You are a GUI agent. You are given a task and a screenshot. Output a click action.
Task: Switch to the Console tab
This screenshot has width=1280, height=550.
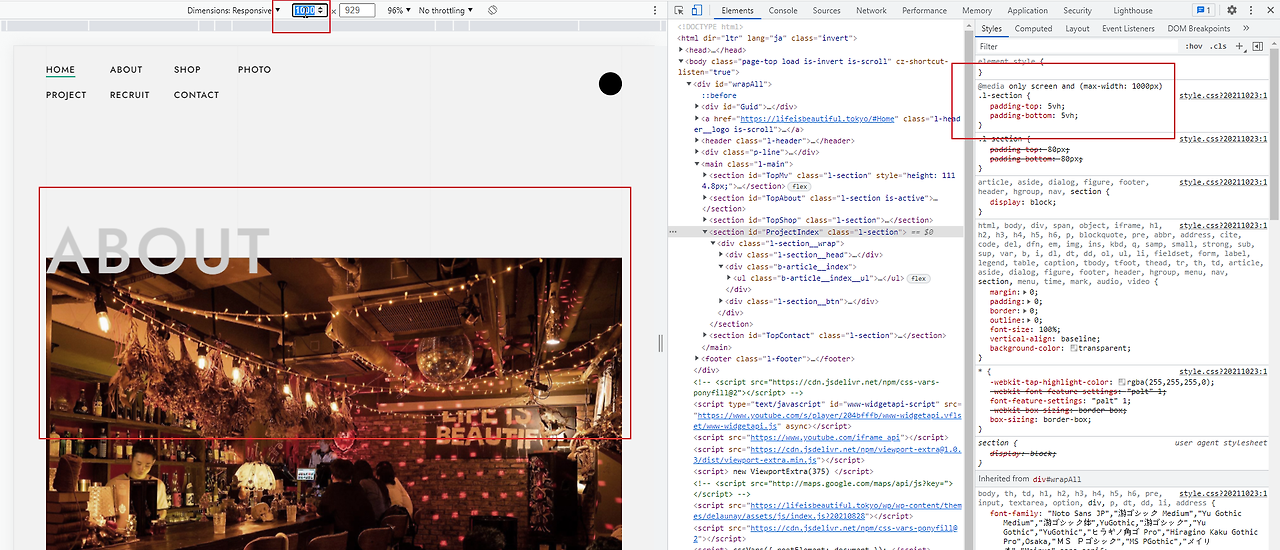(x=783, y=10)
